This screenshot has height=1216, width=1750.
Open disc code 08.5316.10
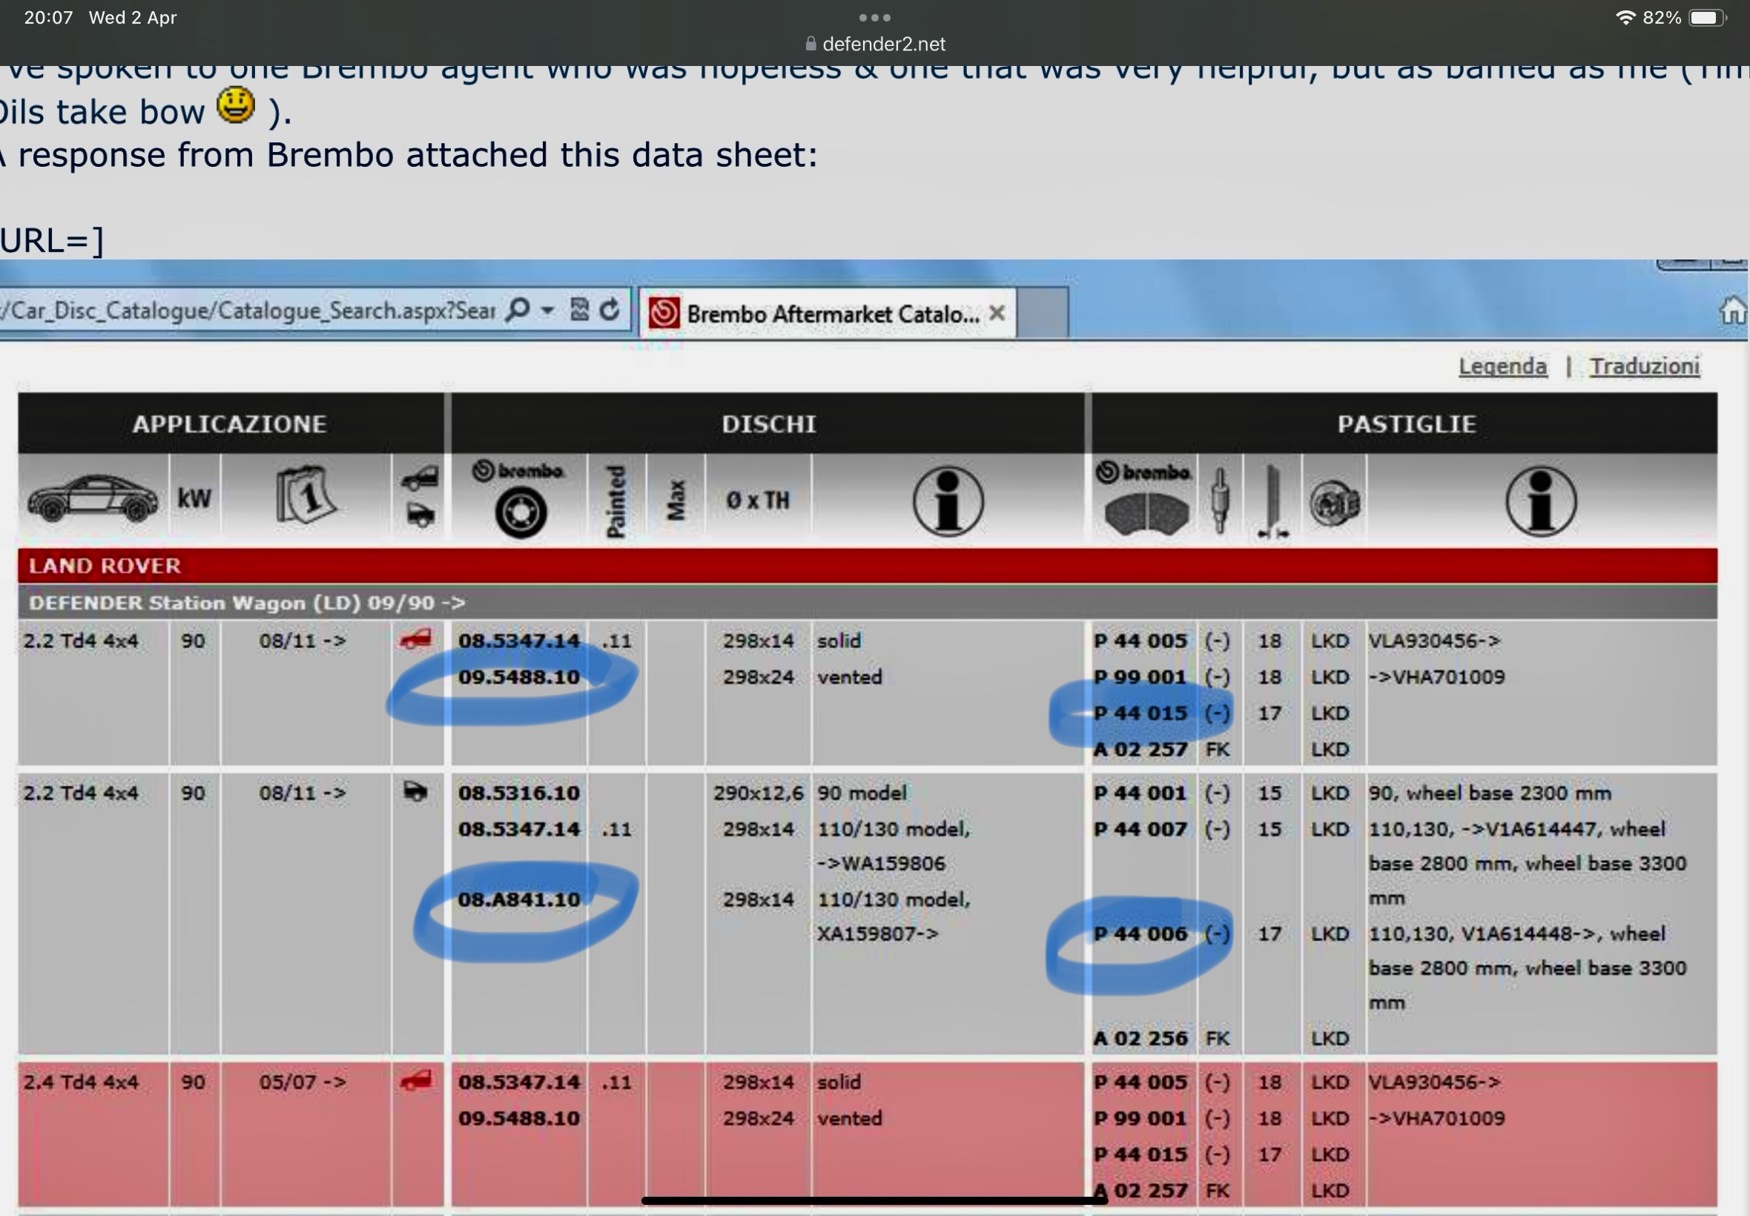[x=519, y=793]
